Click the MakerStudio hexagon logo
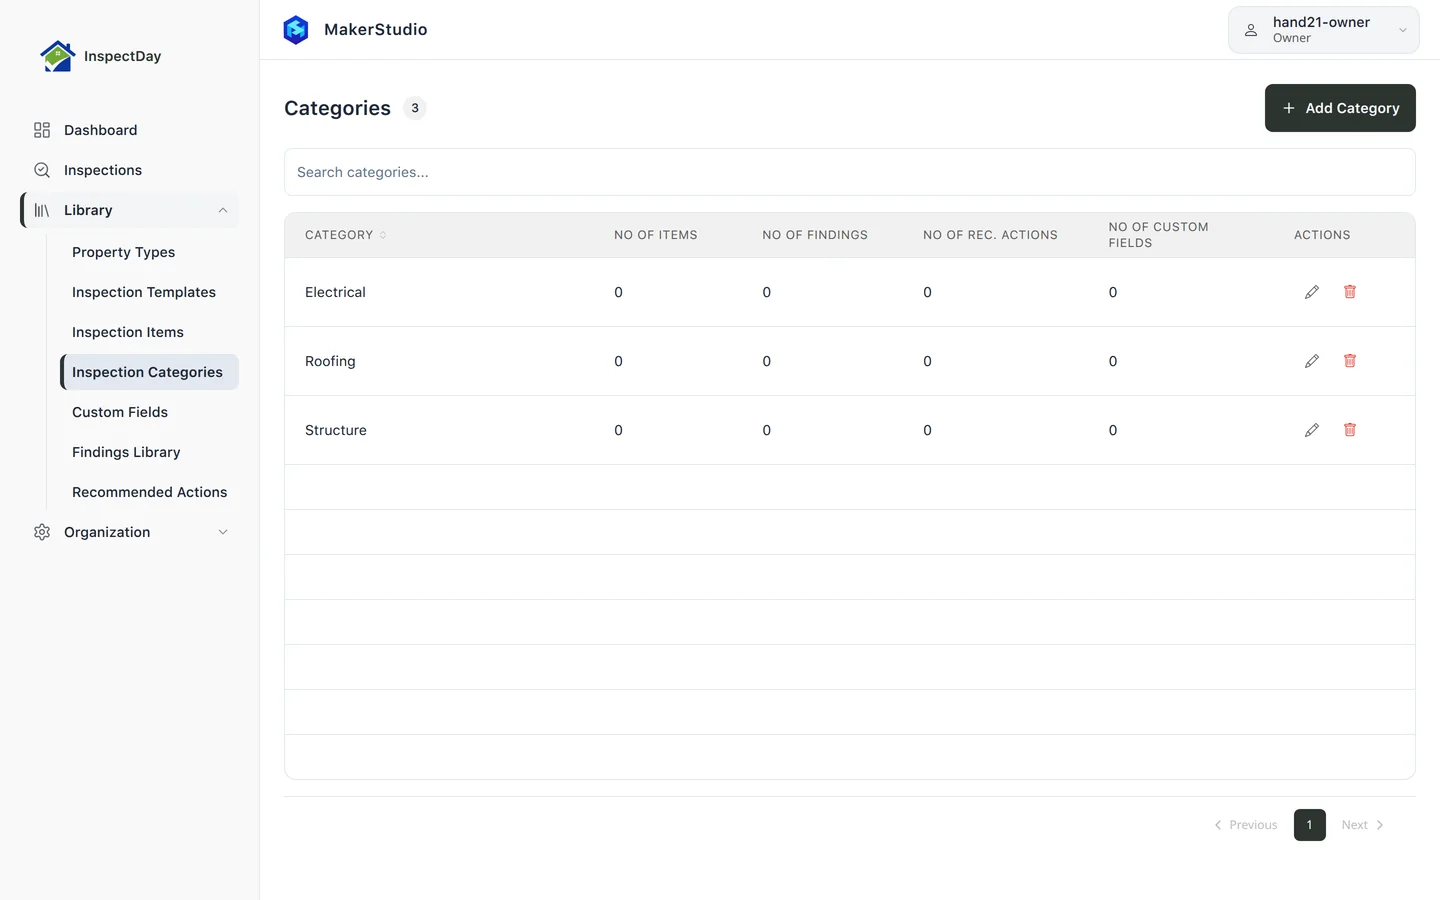Viewport: 1440px width, 900px height. [296, 30]
